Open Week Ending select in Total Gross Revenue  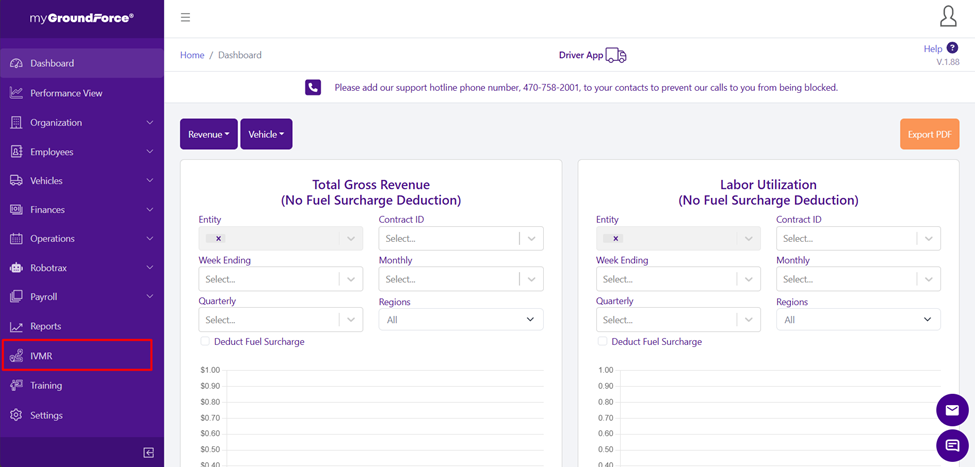280,279
